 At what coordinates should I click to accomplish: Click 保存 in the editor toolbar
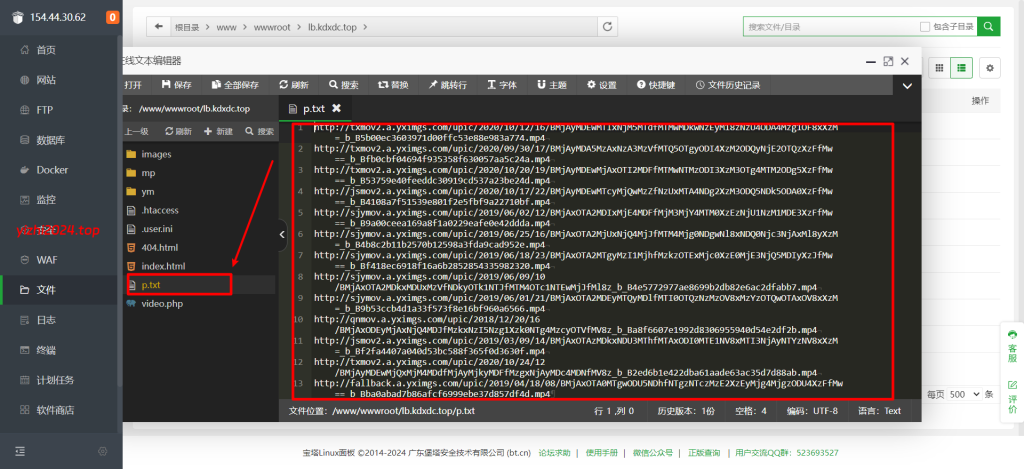(176, 85)
